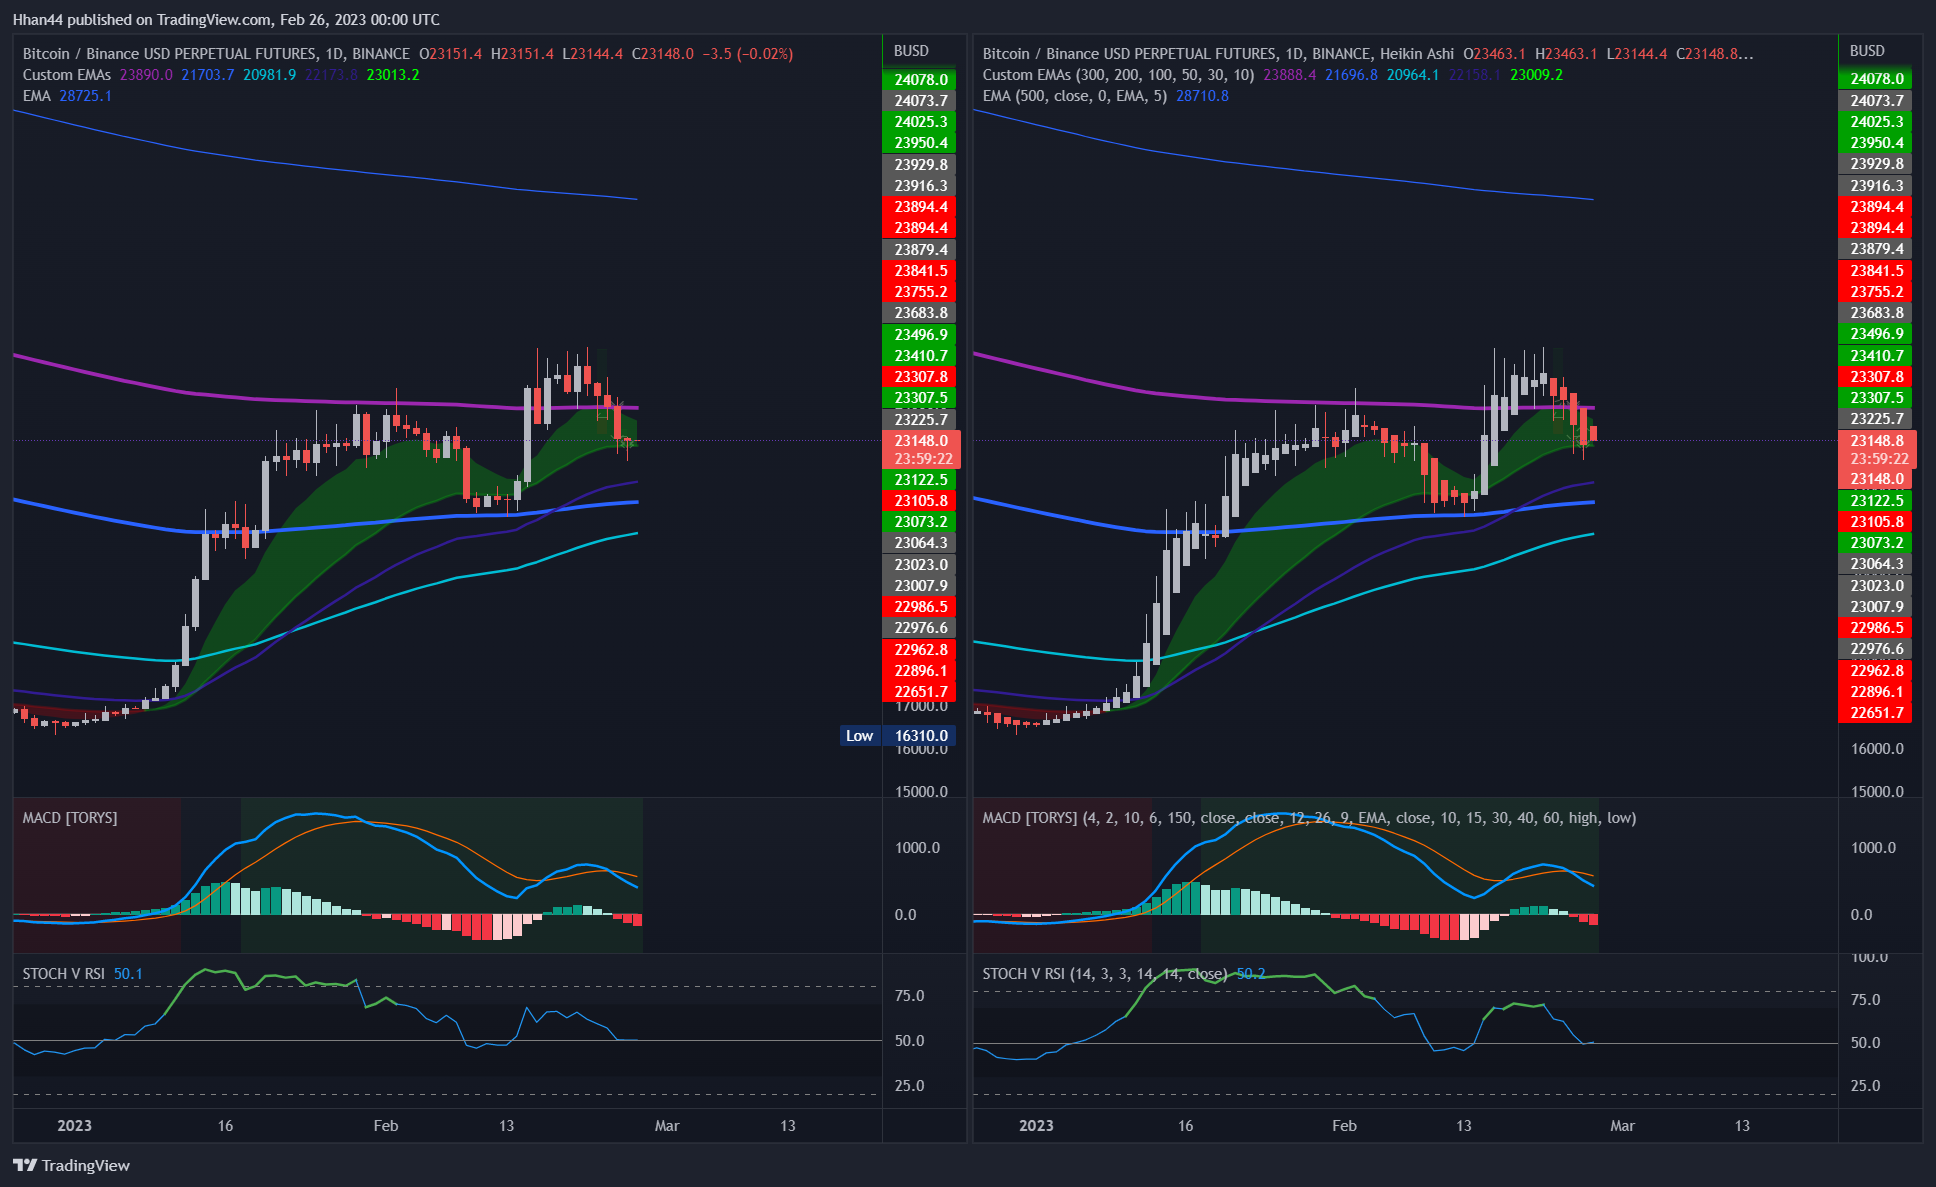Click the gray 24073.7 price label on left axis
This screenshot has width=1936, height=1187.
point(920,101)
